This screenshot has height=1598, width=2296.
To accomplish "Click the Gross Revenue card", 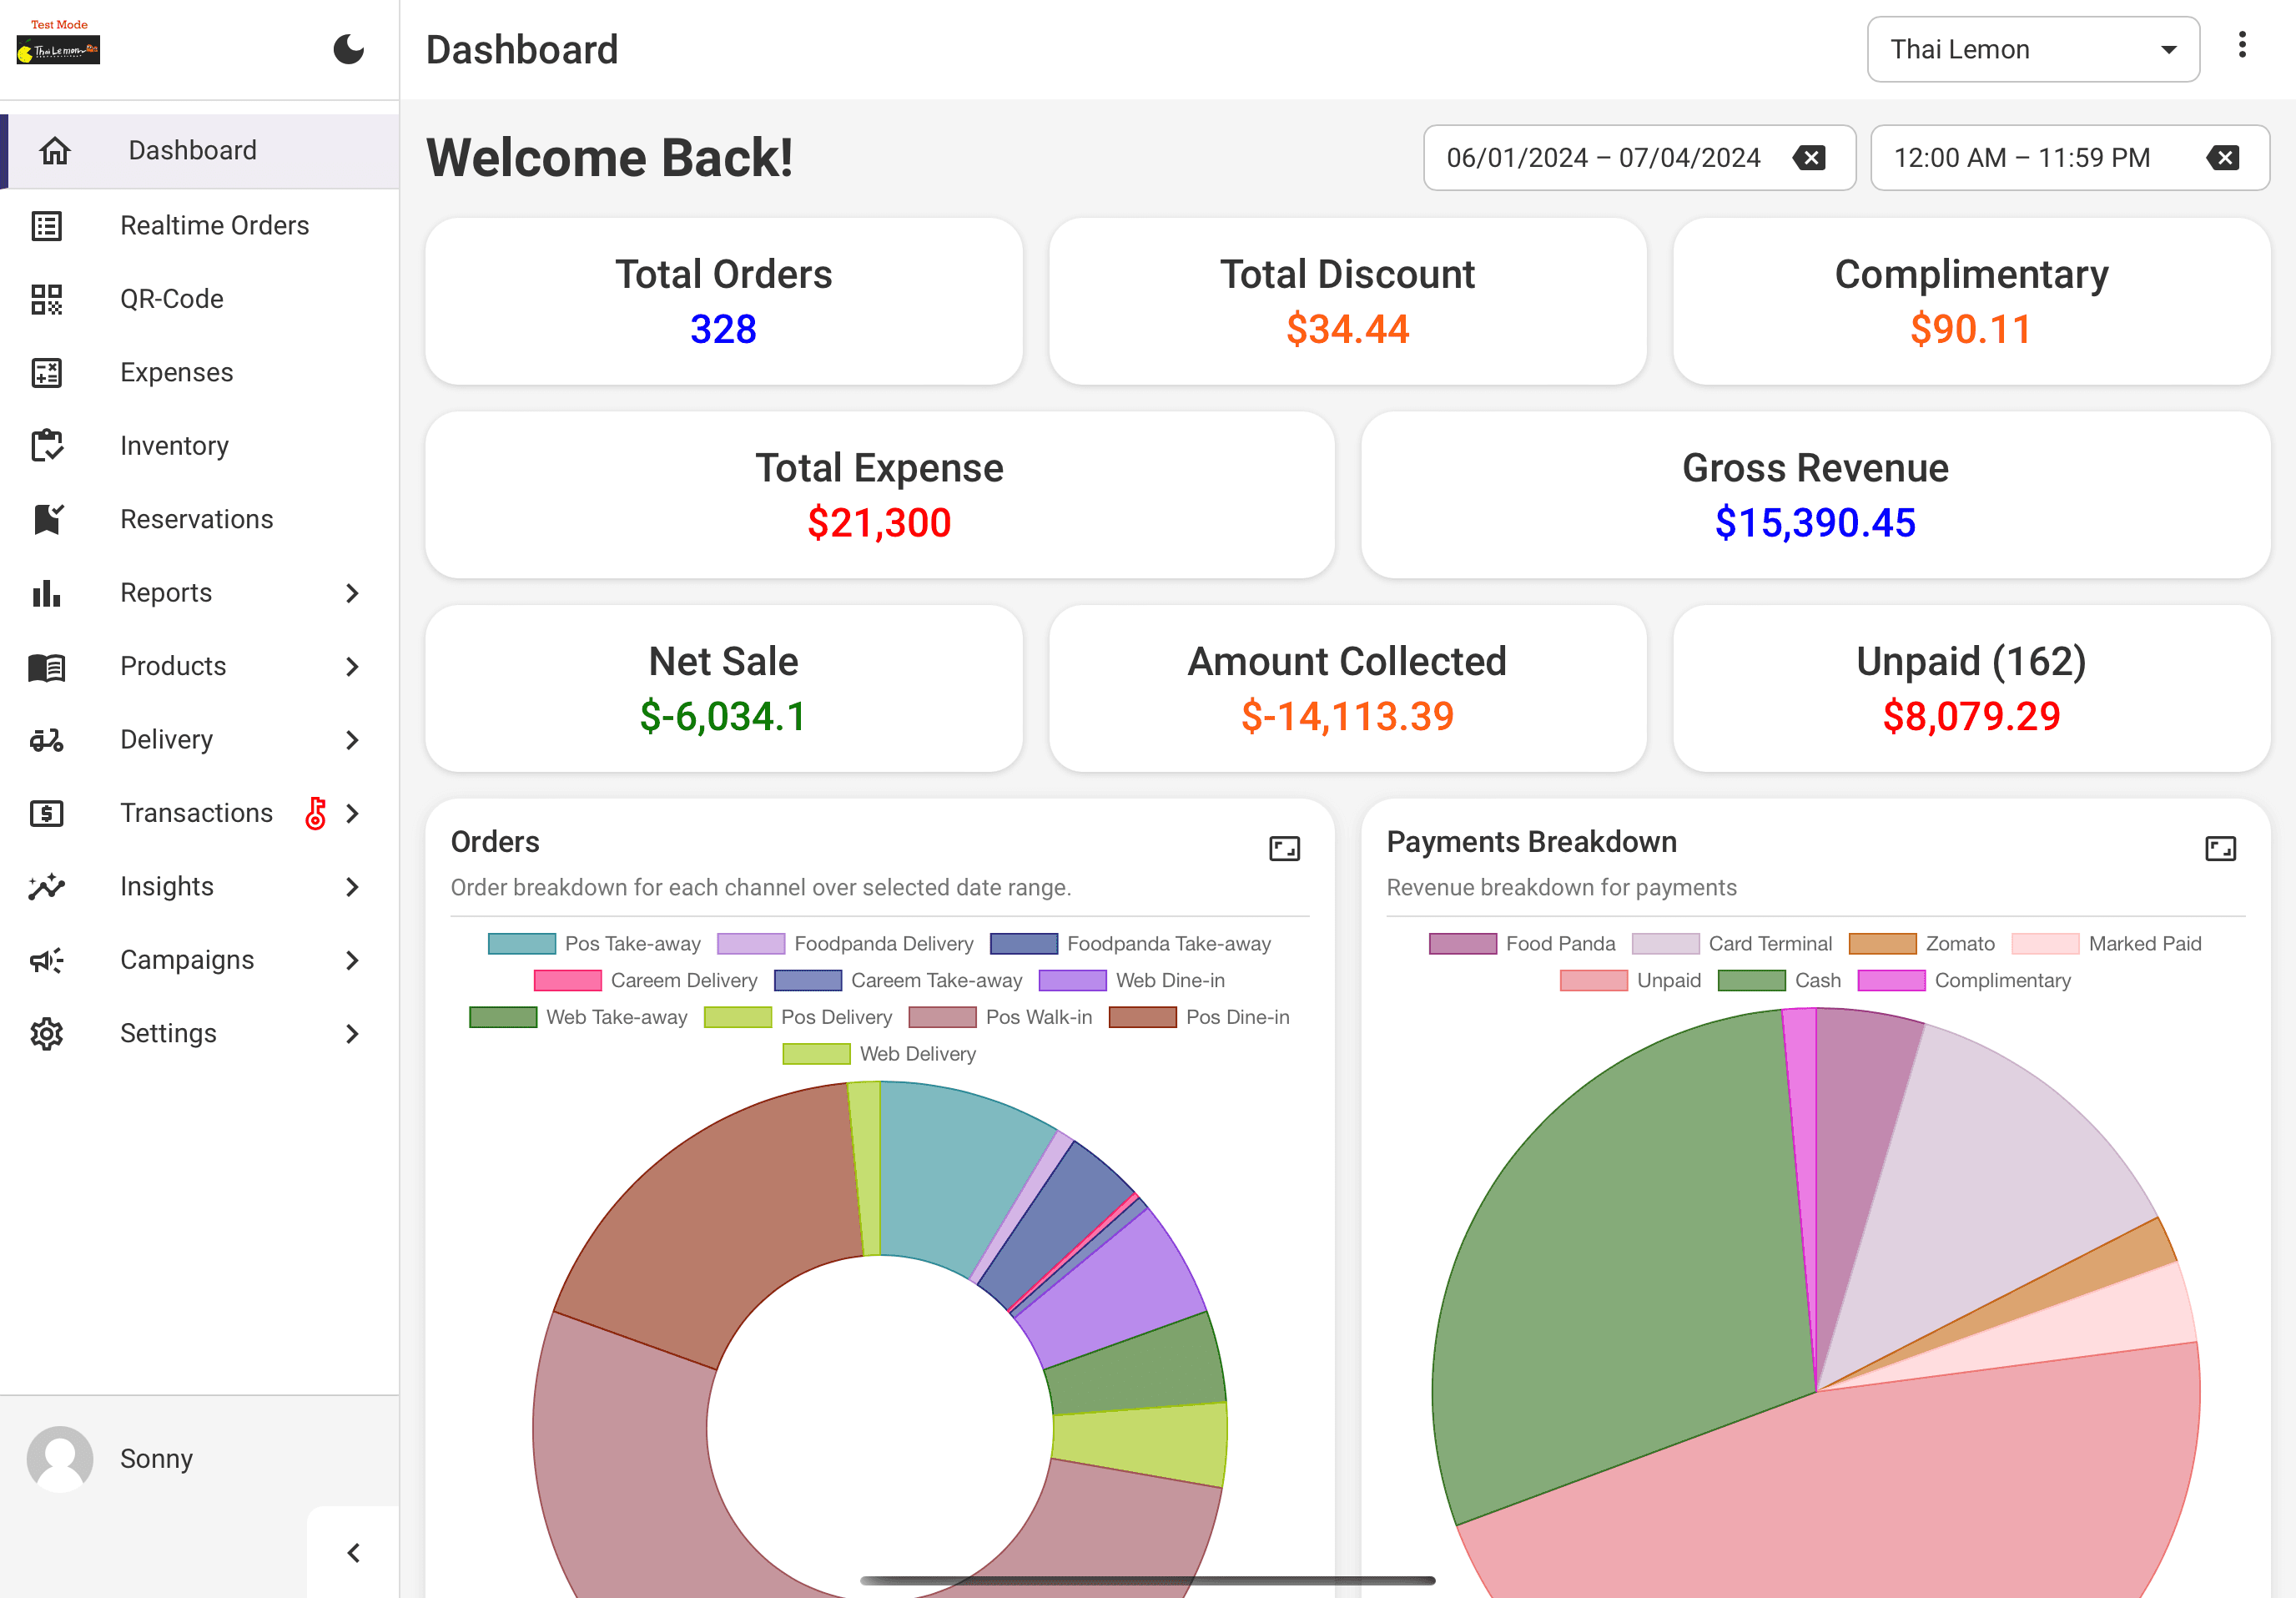I will point(1815,494).
